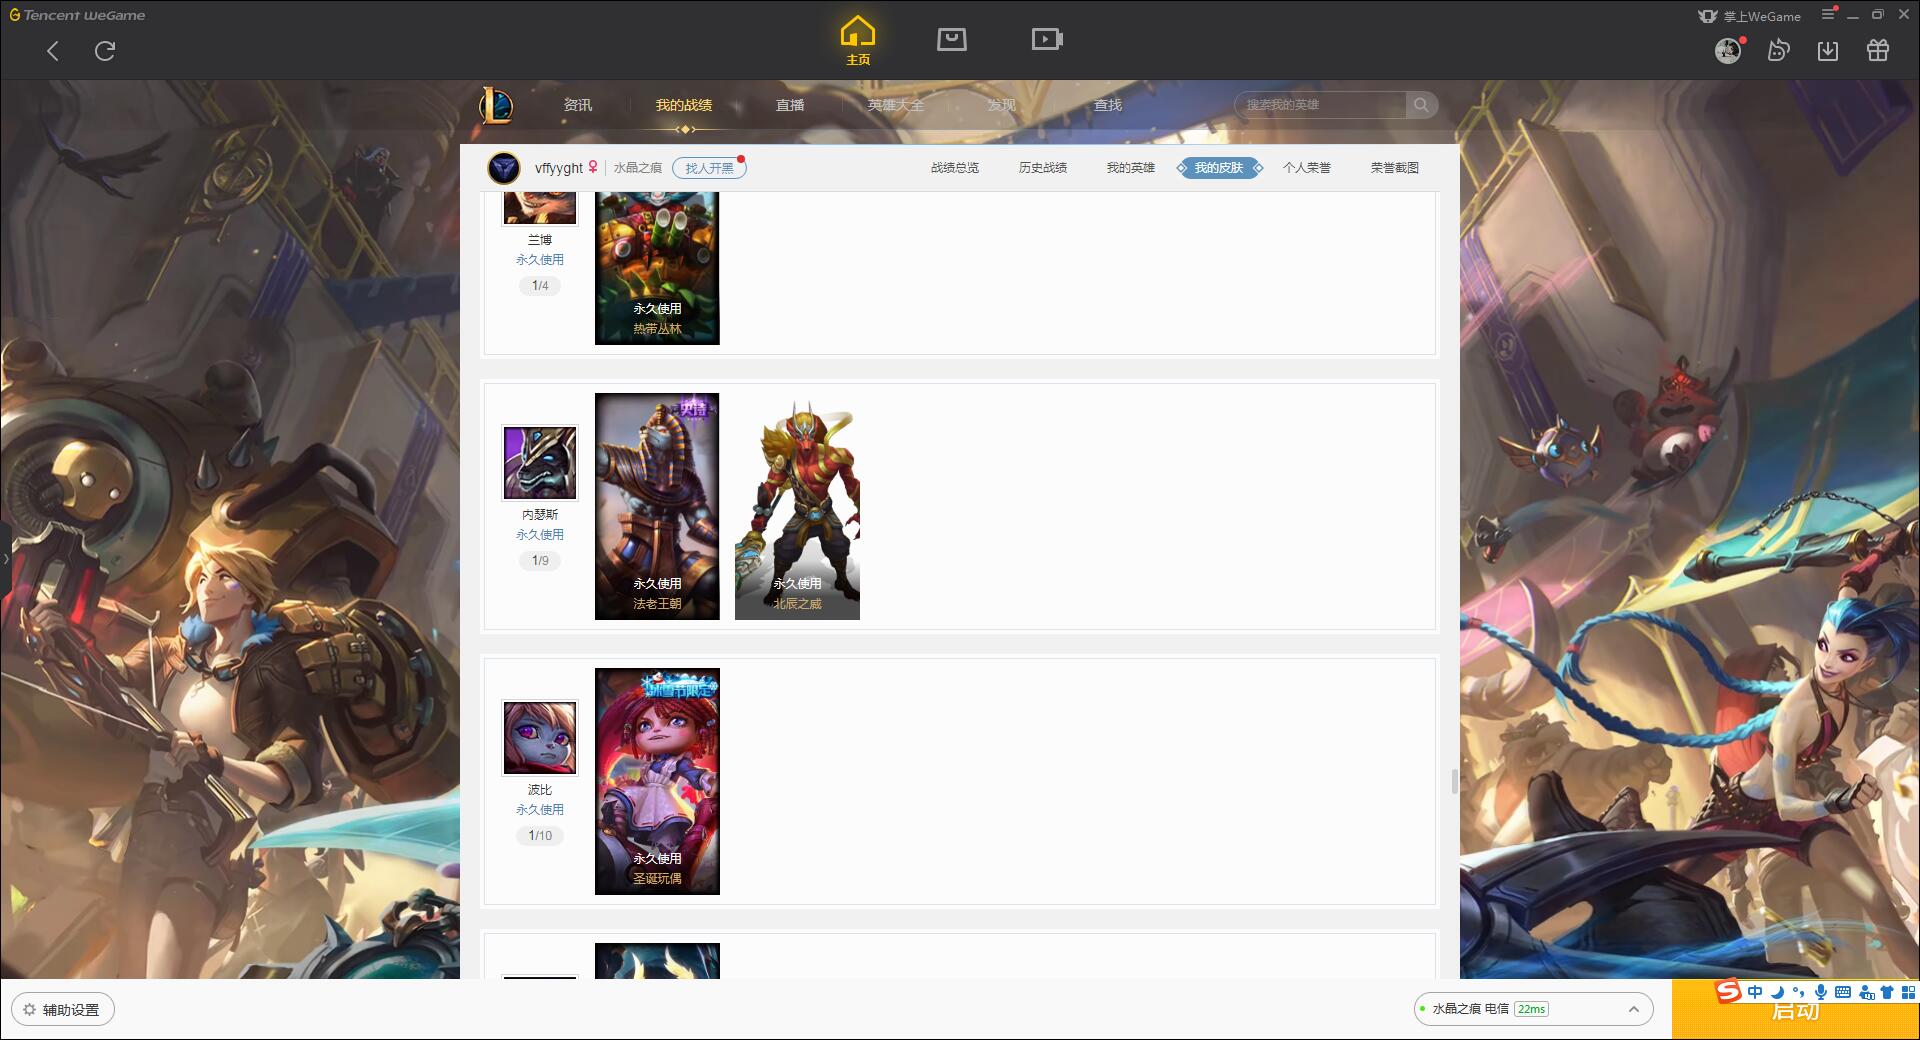Viewport: 1920px width, 1040px height.
Task: Click the Sogou user account icon
Action: 1866,992
